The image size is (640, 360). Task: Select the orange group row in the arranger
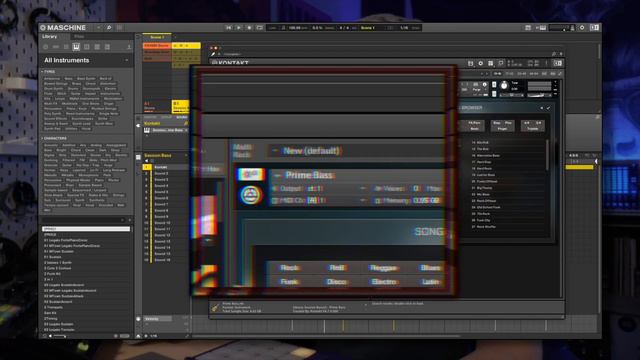tap(157, 46)
